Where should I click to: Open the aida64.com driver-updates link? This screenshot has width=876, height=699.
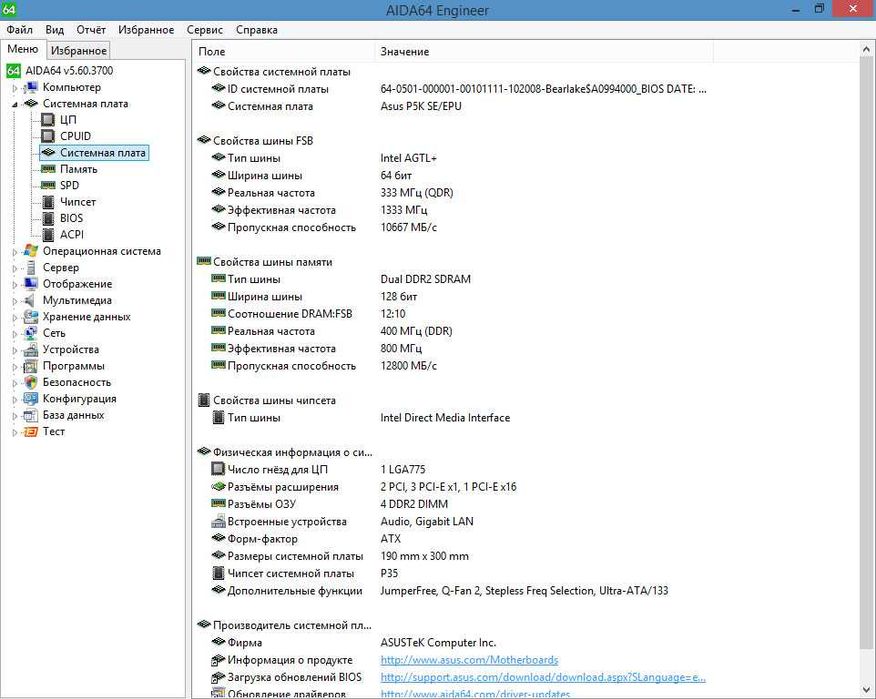click(x=475, y=694)
